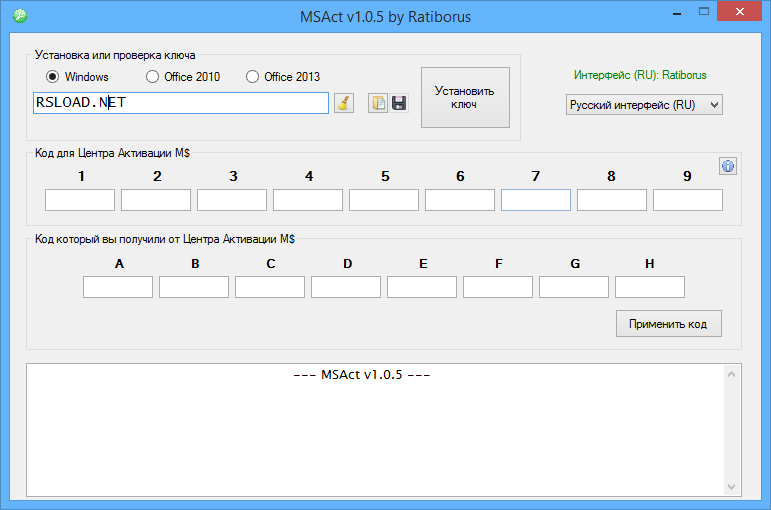
Task: Click received code field C
Action: pyautogui.click(x=270, y=287)
